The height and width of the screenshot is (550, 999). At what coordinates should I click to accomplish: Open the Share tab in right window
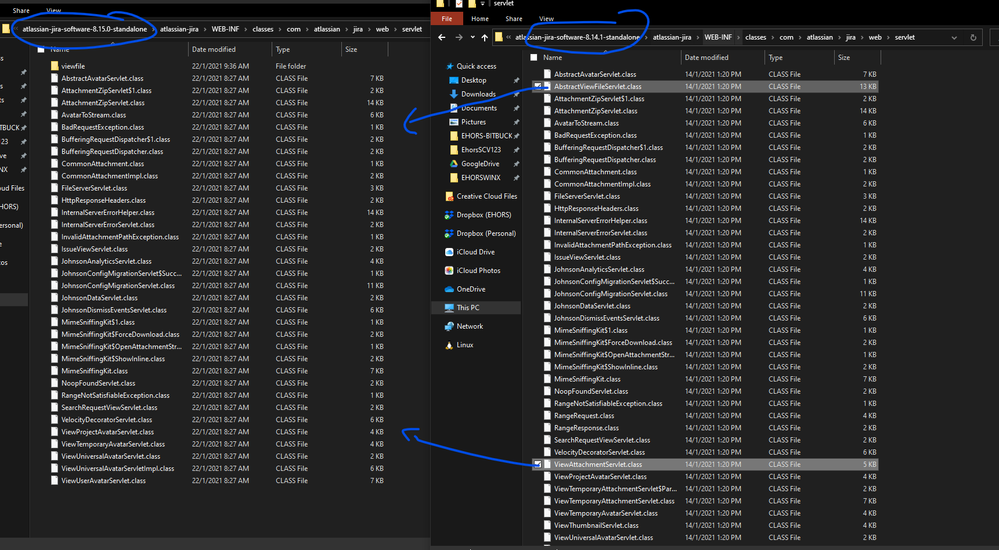click(x=514, y=19)
